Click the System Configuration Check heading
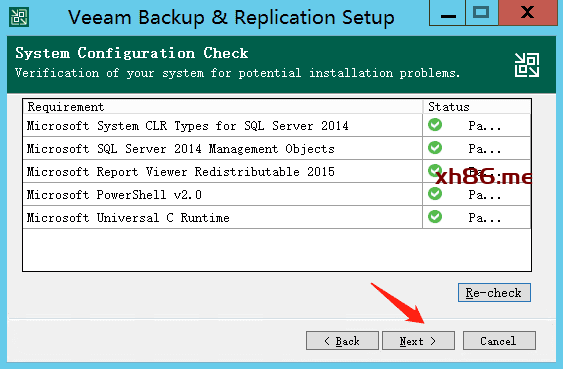 [x=132, y=53]
